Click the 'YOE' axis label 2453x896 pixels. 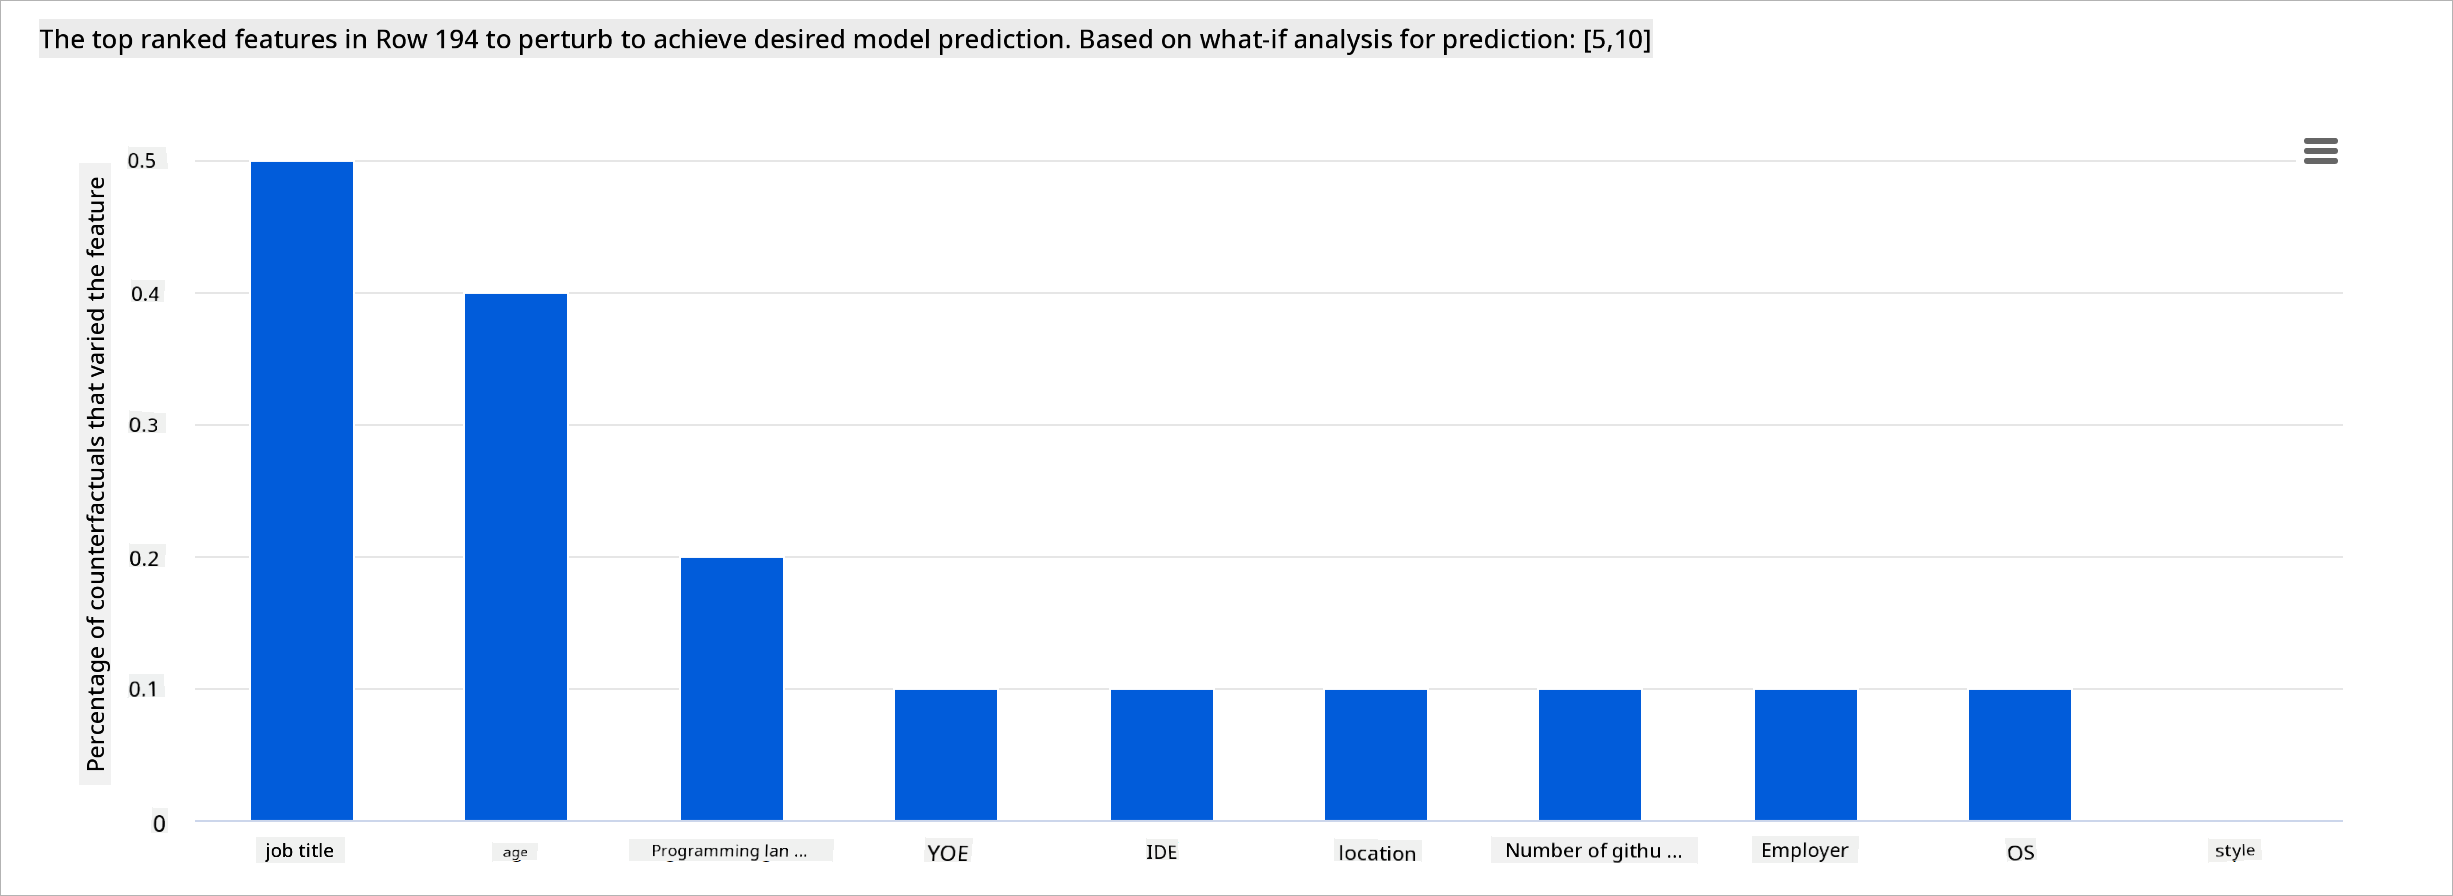click(947, 852)
